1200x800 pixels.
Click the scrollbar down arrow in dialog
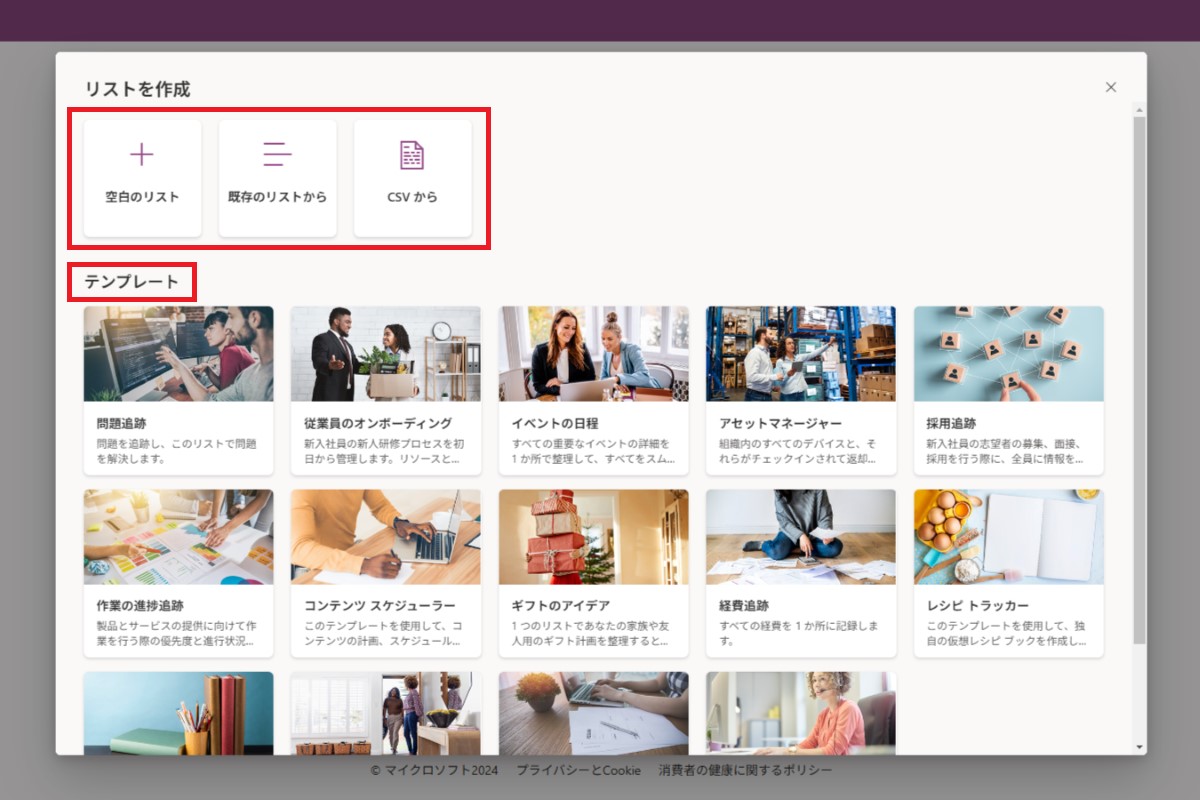[x=1139, y=747]
